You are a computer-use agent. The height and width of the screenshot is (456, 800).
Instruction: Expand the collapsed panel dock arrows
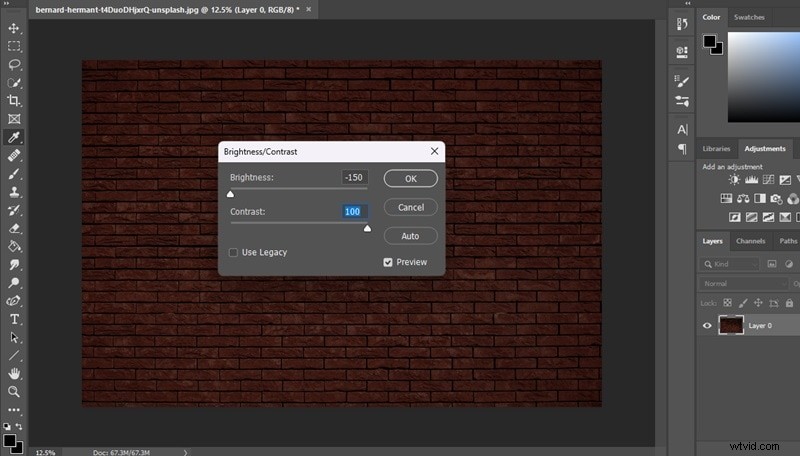coord(688,3)
